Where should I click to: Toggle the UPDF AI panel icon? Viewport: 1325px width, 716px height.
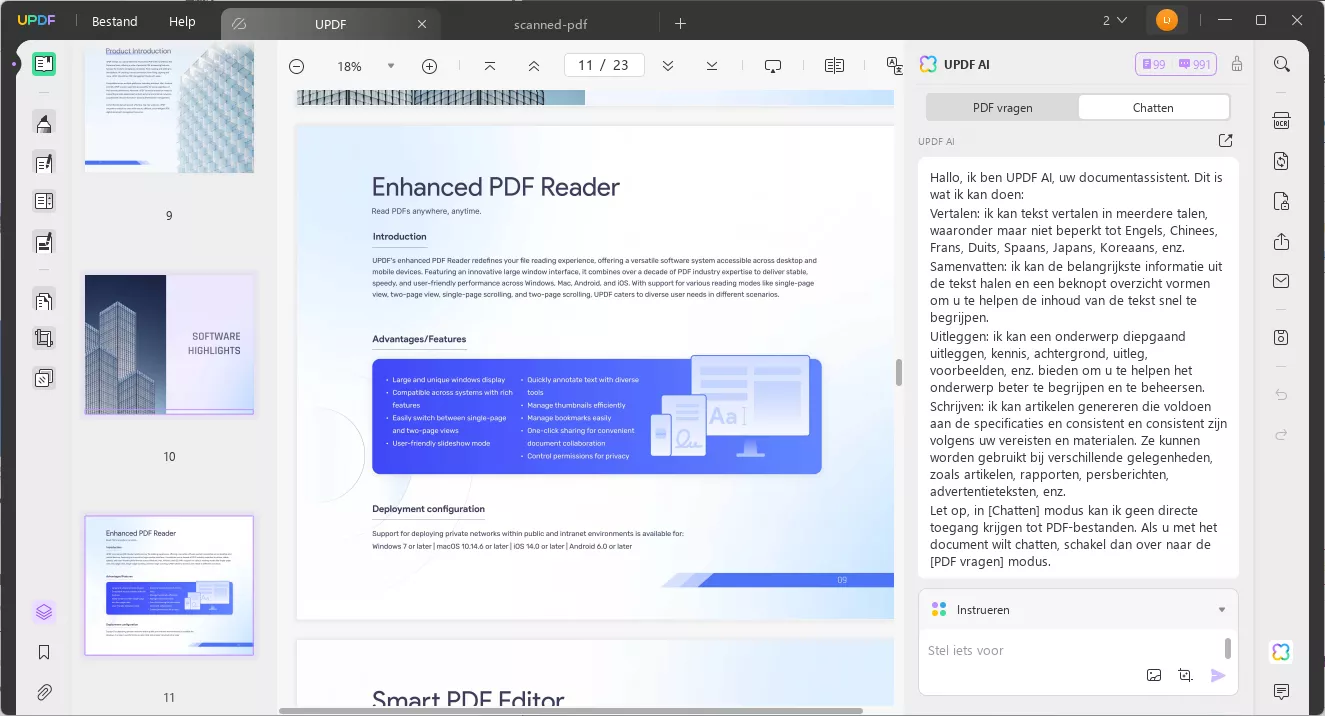[1281, 652]
